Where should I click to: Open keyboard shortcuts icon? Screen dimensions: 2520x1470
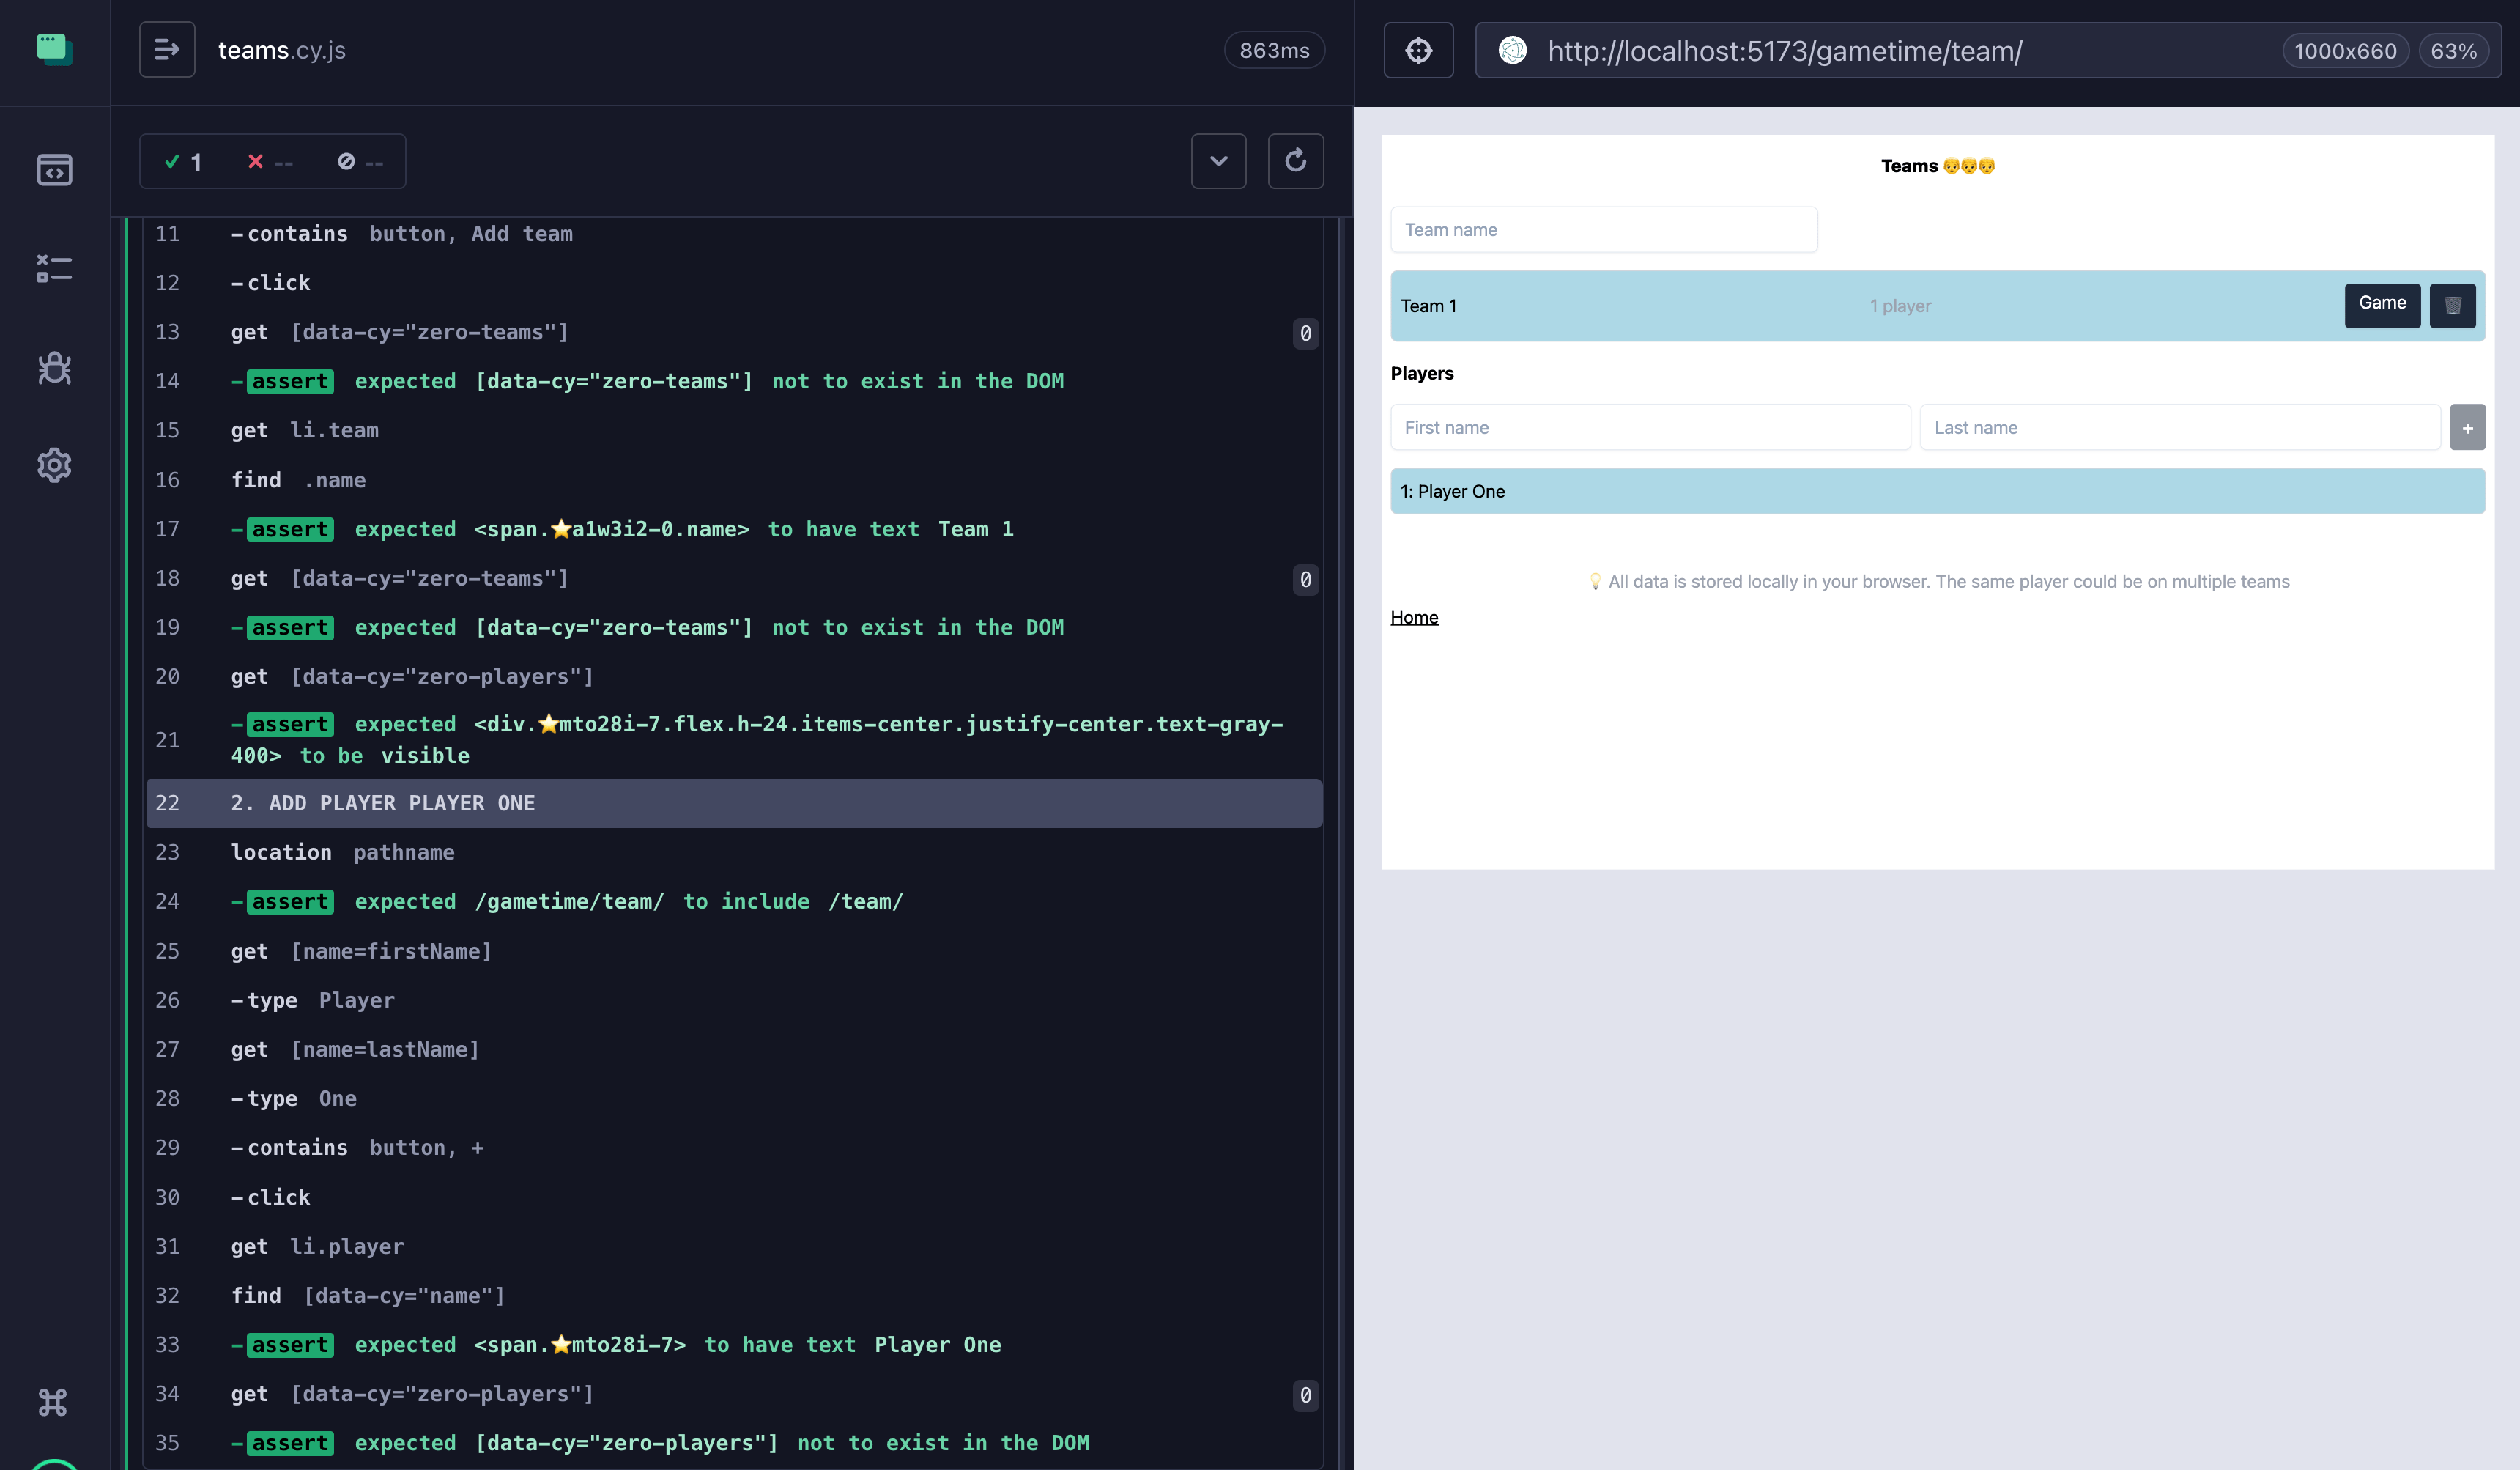click(53, 1402)
